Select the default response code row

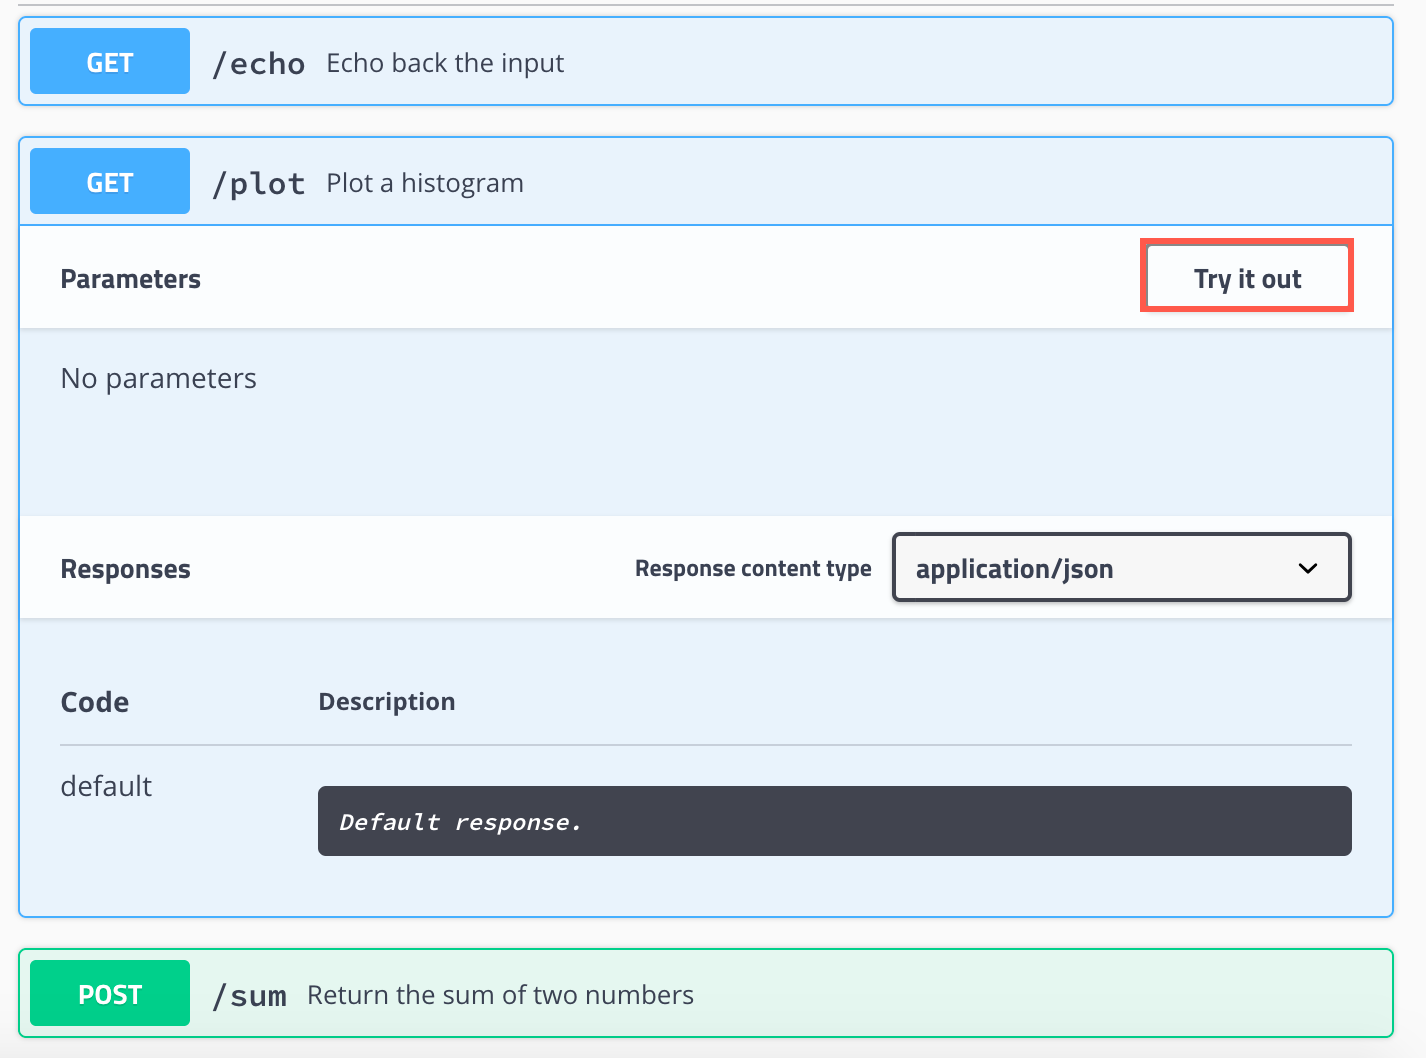click(x=105, y=786)
